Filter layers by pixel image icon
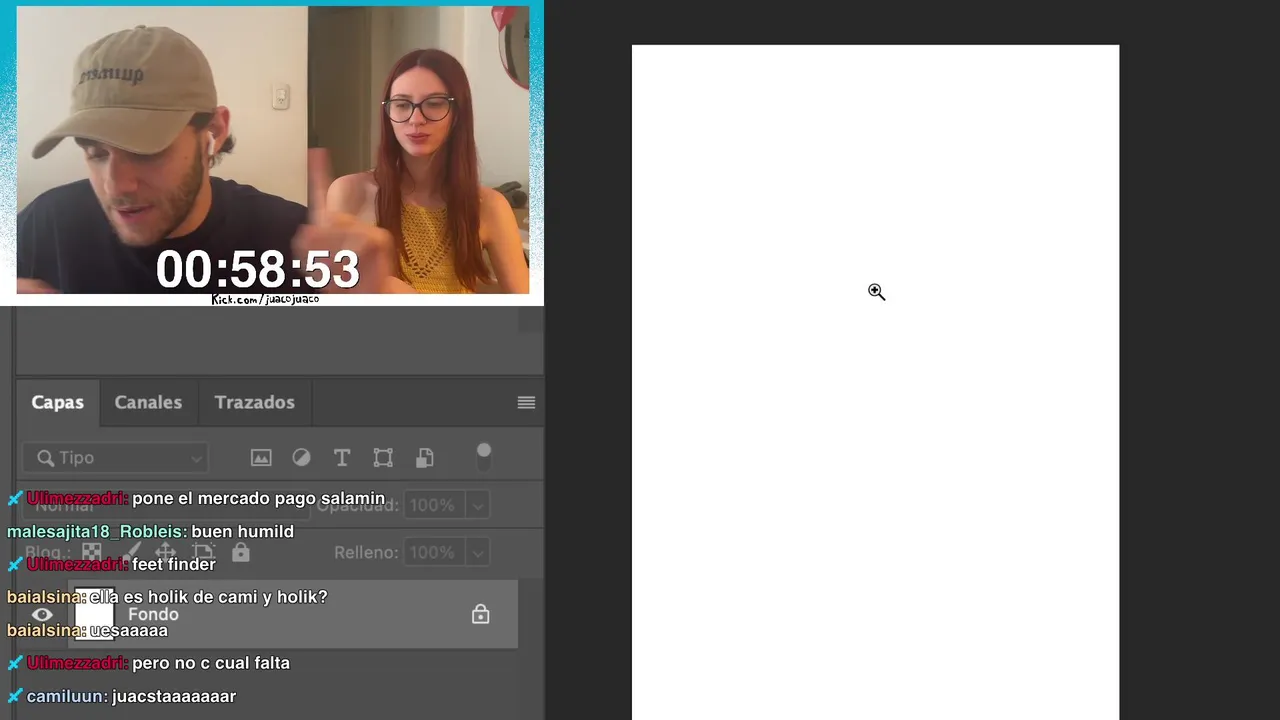 261,458
